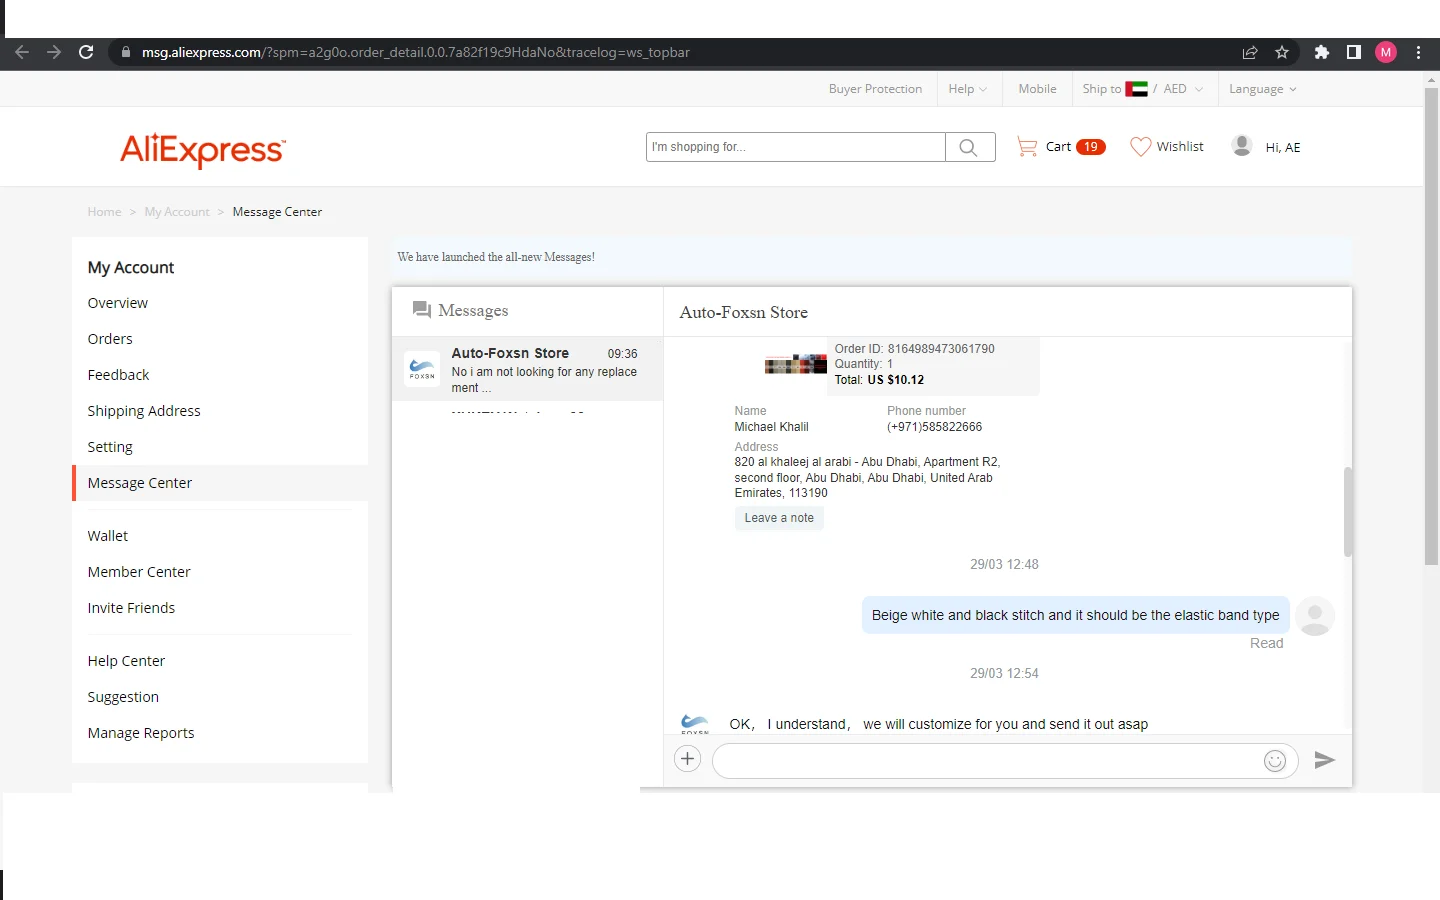Click the Auto-Foxsn Store avatar in message list

(x=422, y=369)
